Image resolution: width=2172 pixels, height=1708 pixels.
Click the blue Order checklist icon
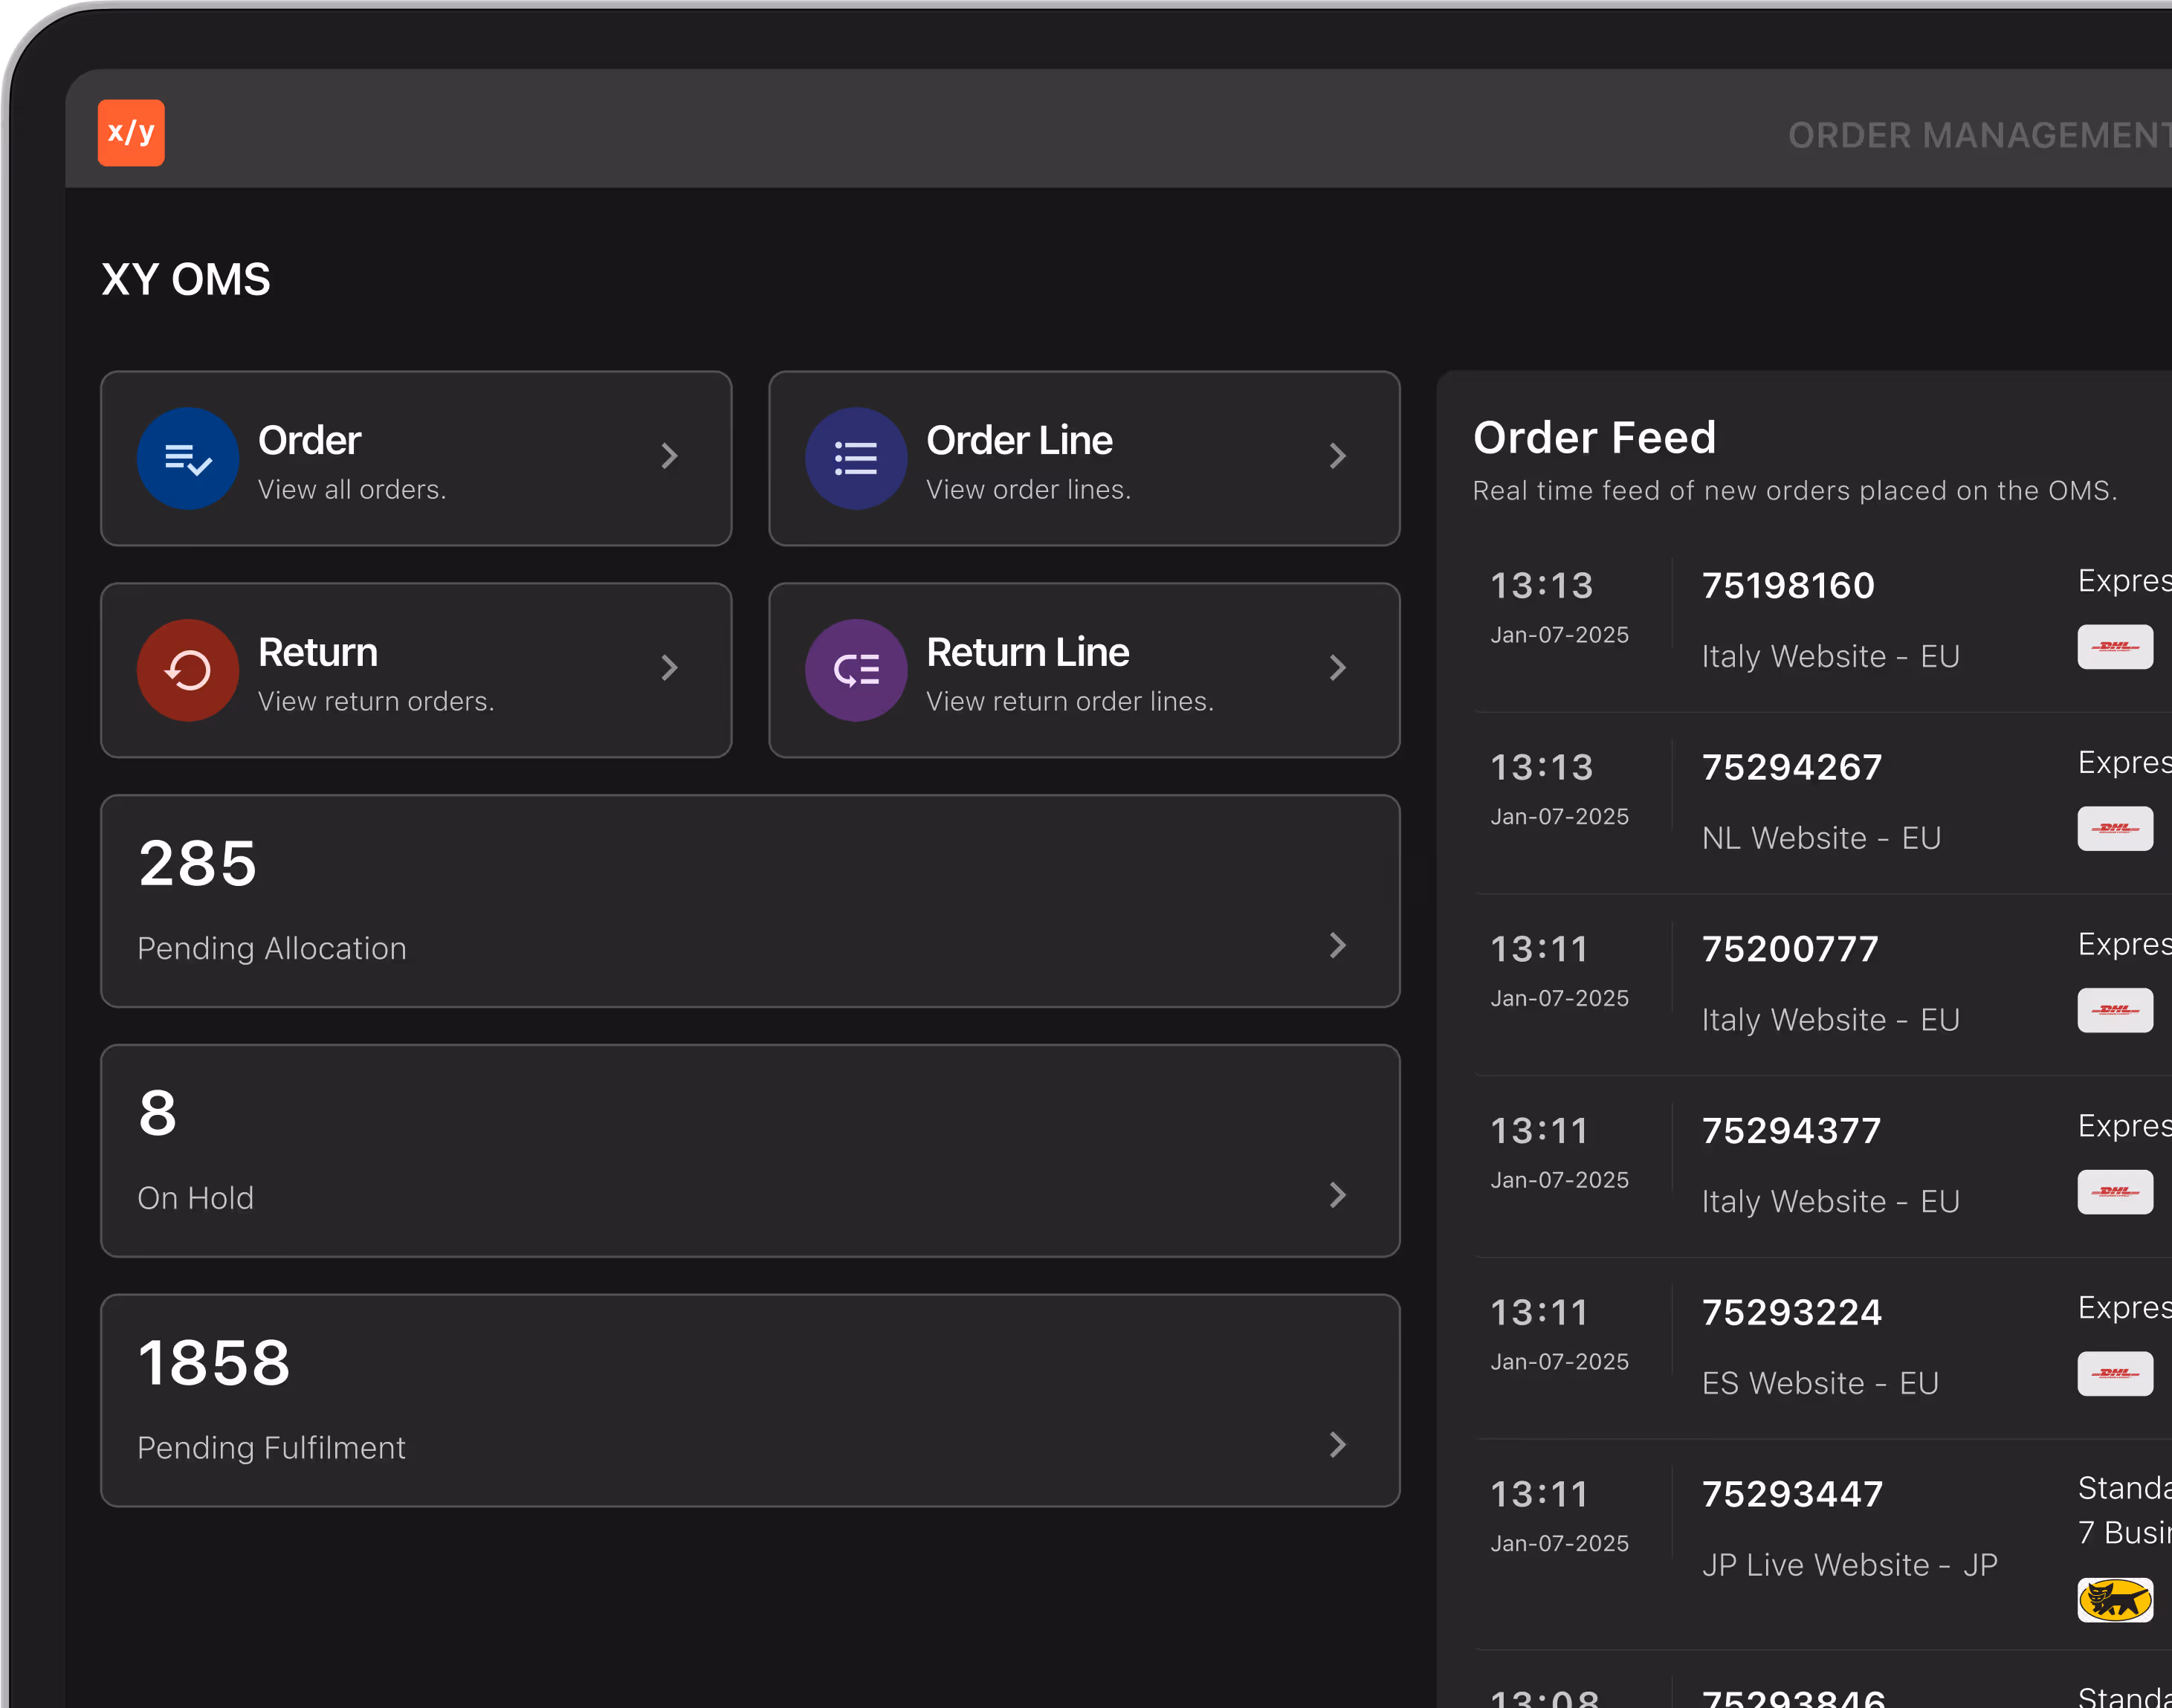point(187,459)
